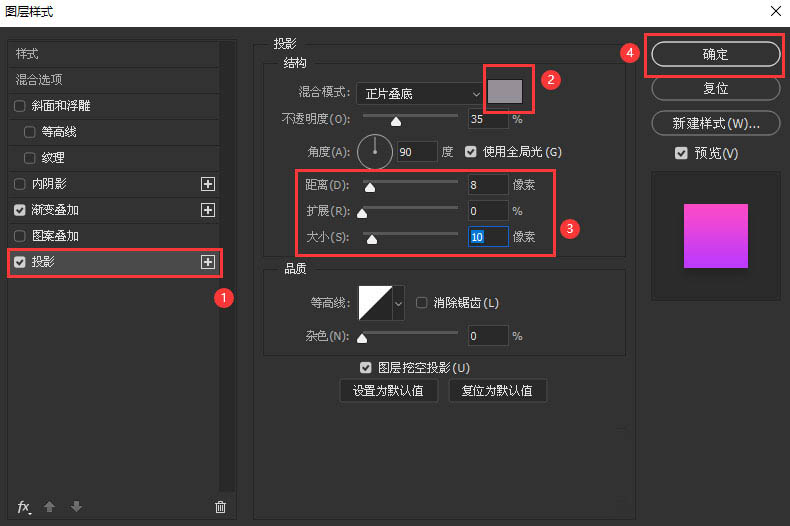Click the 不透明度 slider handle
This screenshot has height=526, width=790.
[396, 121]
